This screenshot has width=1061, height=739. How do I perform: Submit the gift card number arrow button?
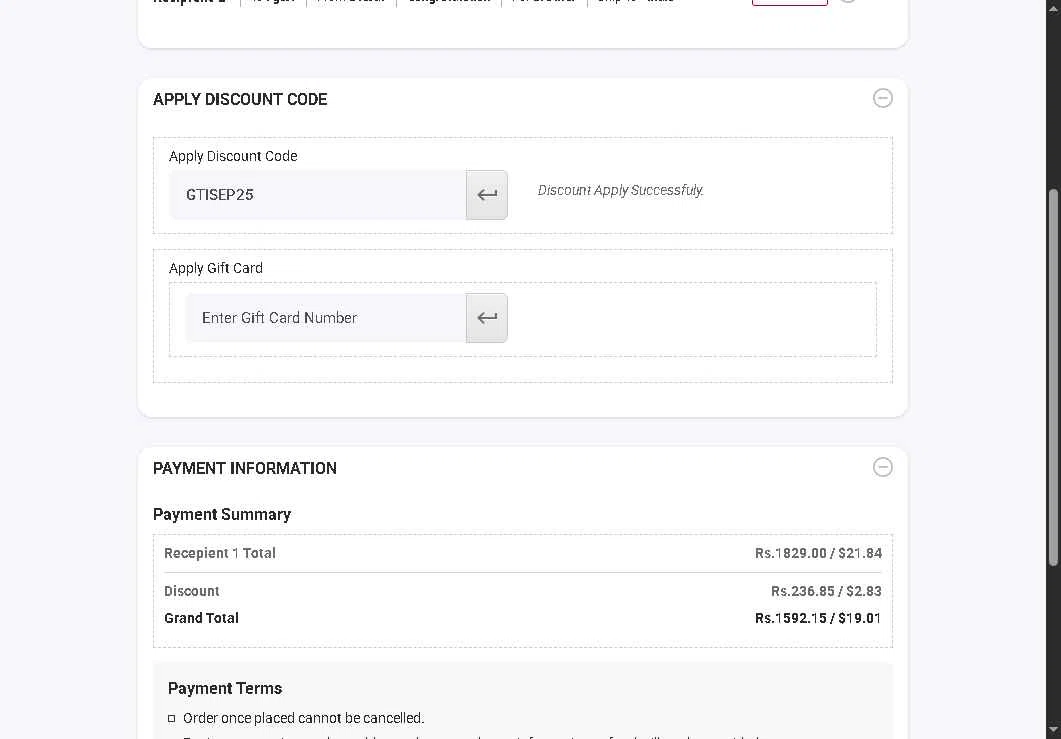pos(487,318)
